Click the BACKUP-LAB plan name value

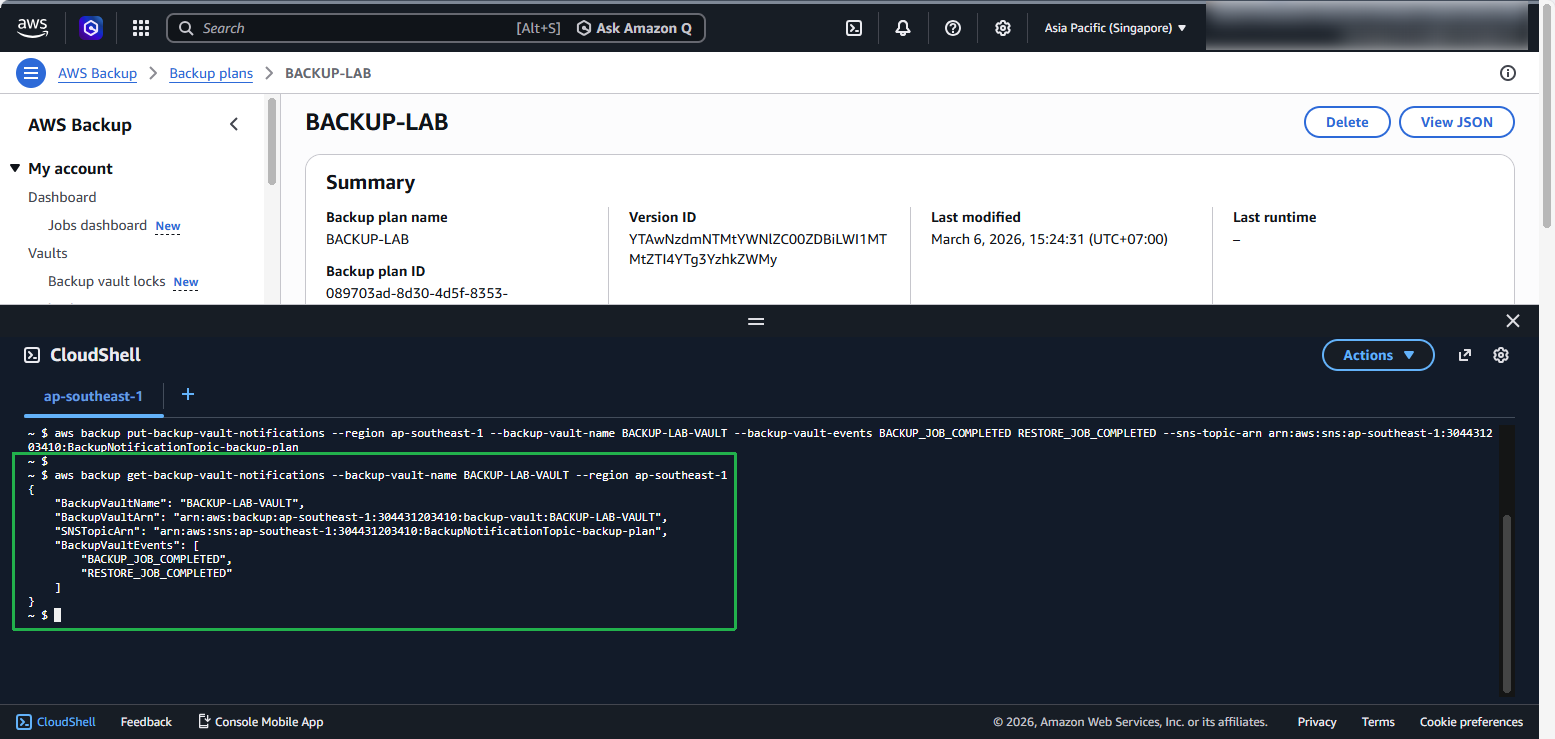point(367,239)
